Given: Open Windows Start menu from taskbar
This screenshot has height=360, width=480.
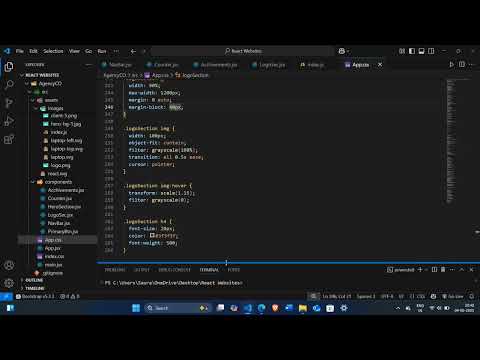Looking at the screenshot, I should 136,308.
